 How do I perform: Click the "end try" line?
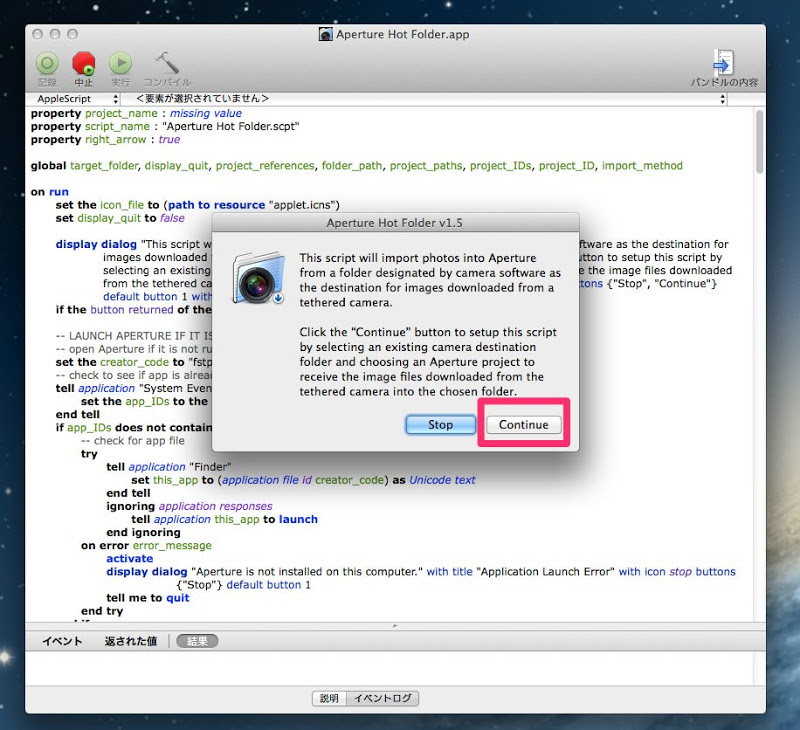102,611
